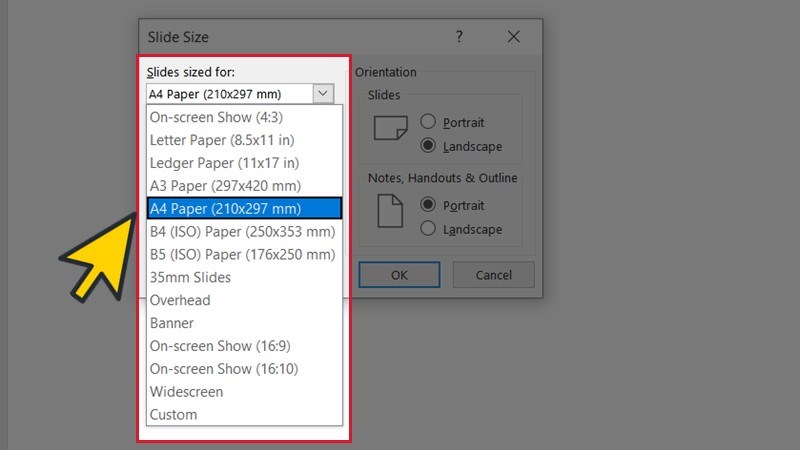Select On-screen Show (16:10)

tap(244, 369)
